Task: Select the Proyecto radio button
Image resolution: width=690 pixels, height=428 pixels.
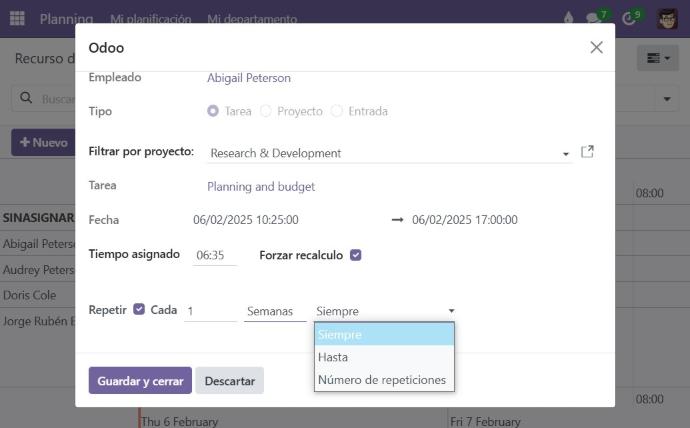Action: tap(266, 111)
